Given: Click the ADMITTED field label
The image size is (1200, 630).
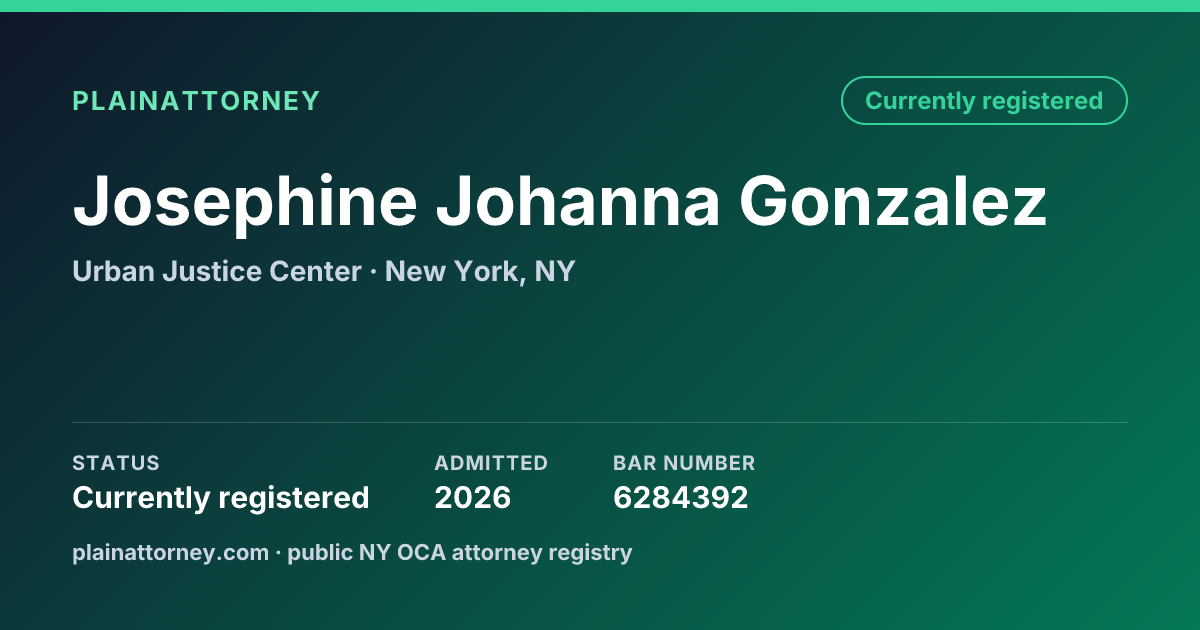Looking at the screenshot, I should point(491,463).
